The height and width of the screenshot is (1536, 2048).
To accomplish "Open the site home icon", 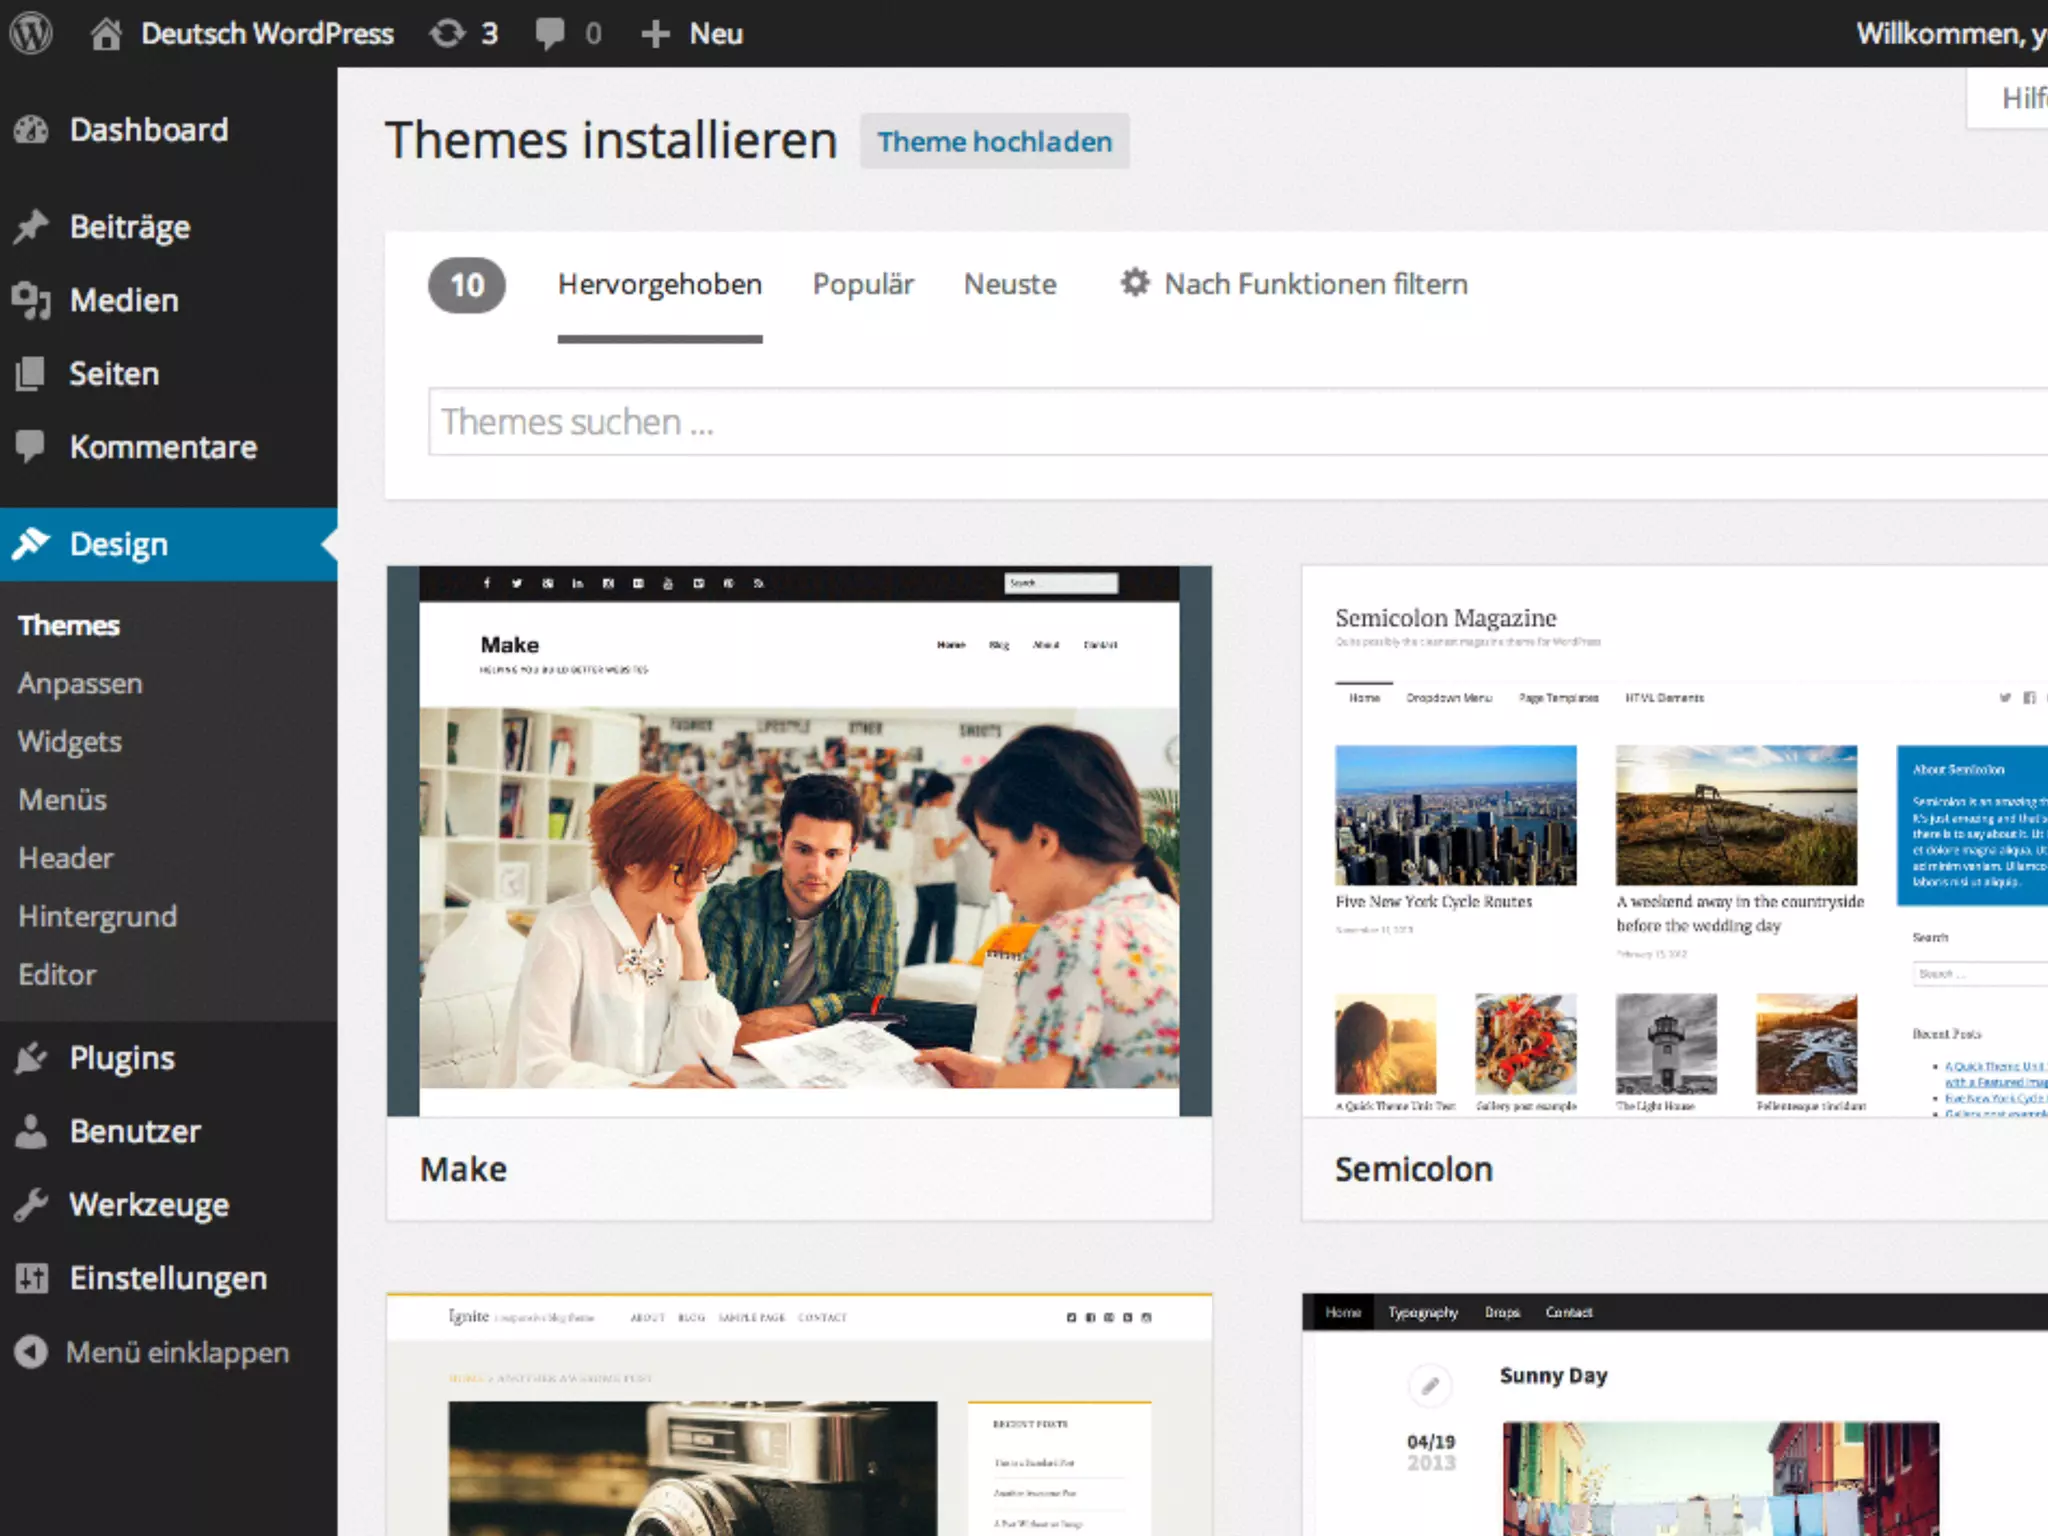I will click(105, 33).
